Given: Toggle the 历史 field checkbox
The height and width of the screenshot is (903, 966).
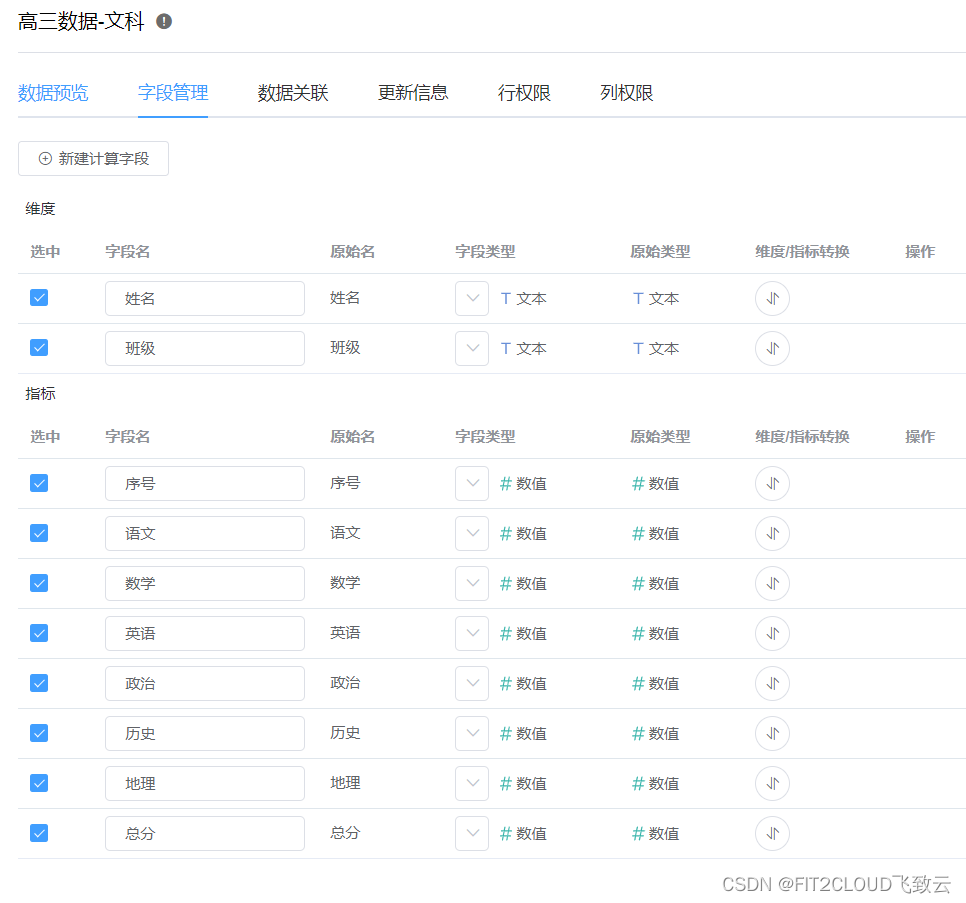Looking at the screenshot, I should tap(39, 733).
